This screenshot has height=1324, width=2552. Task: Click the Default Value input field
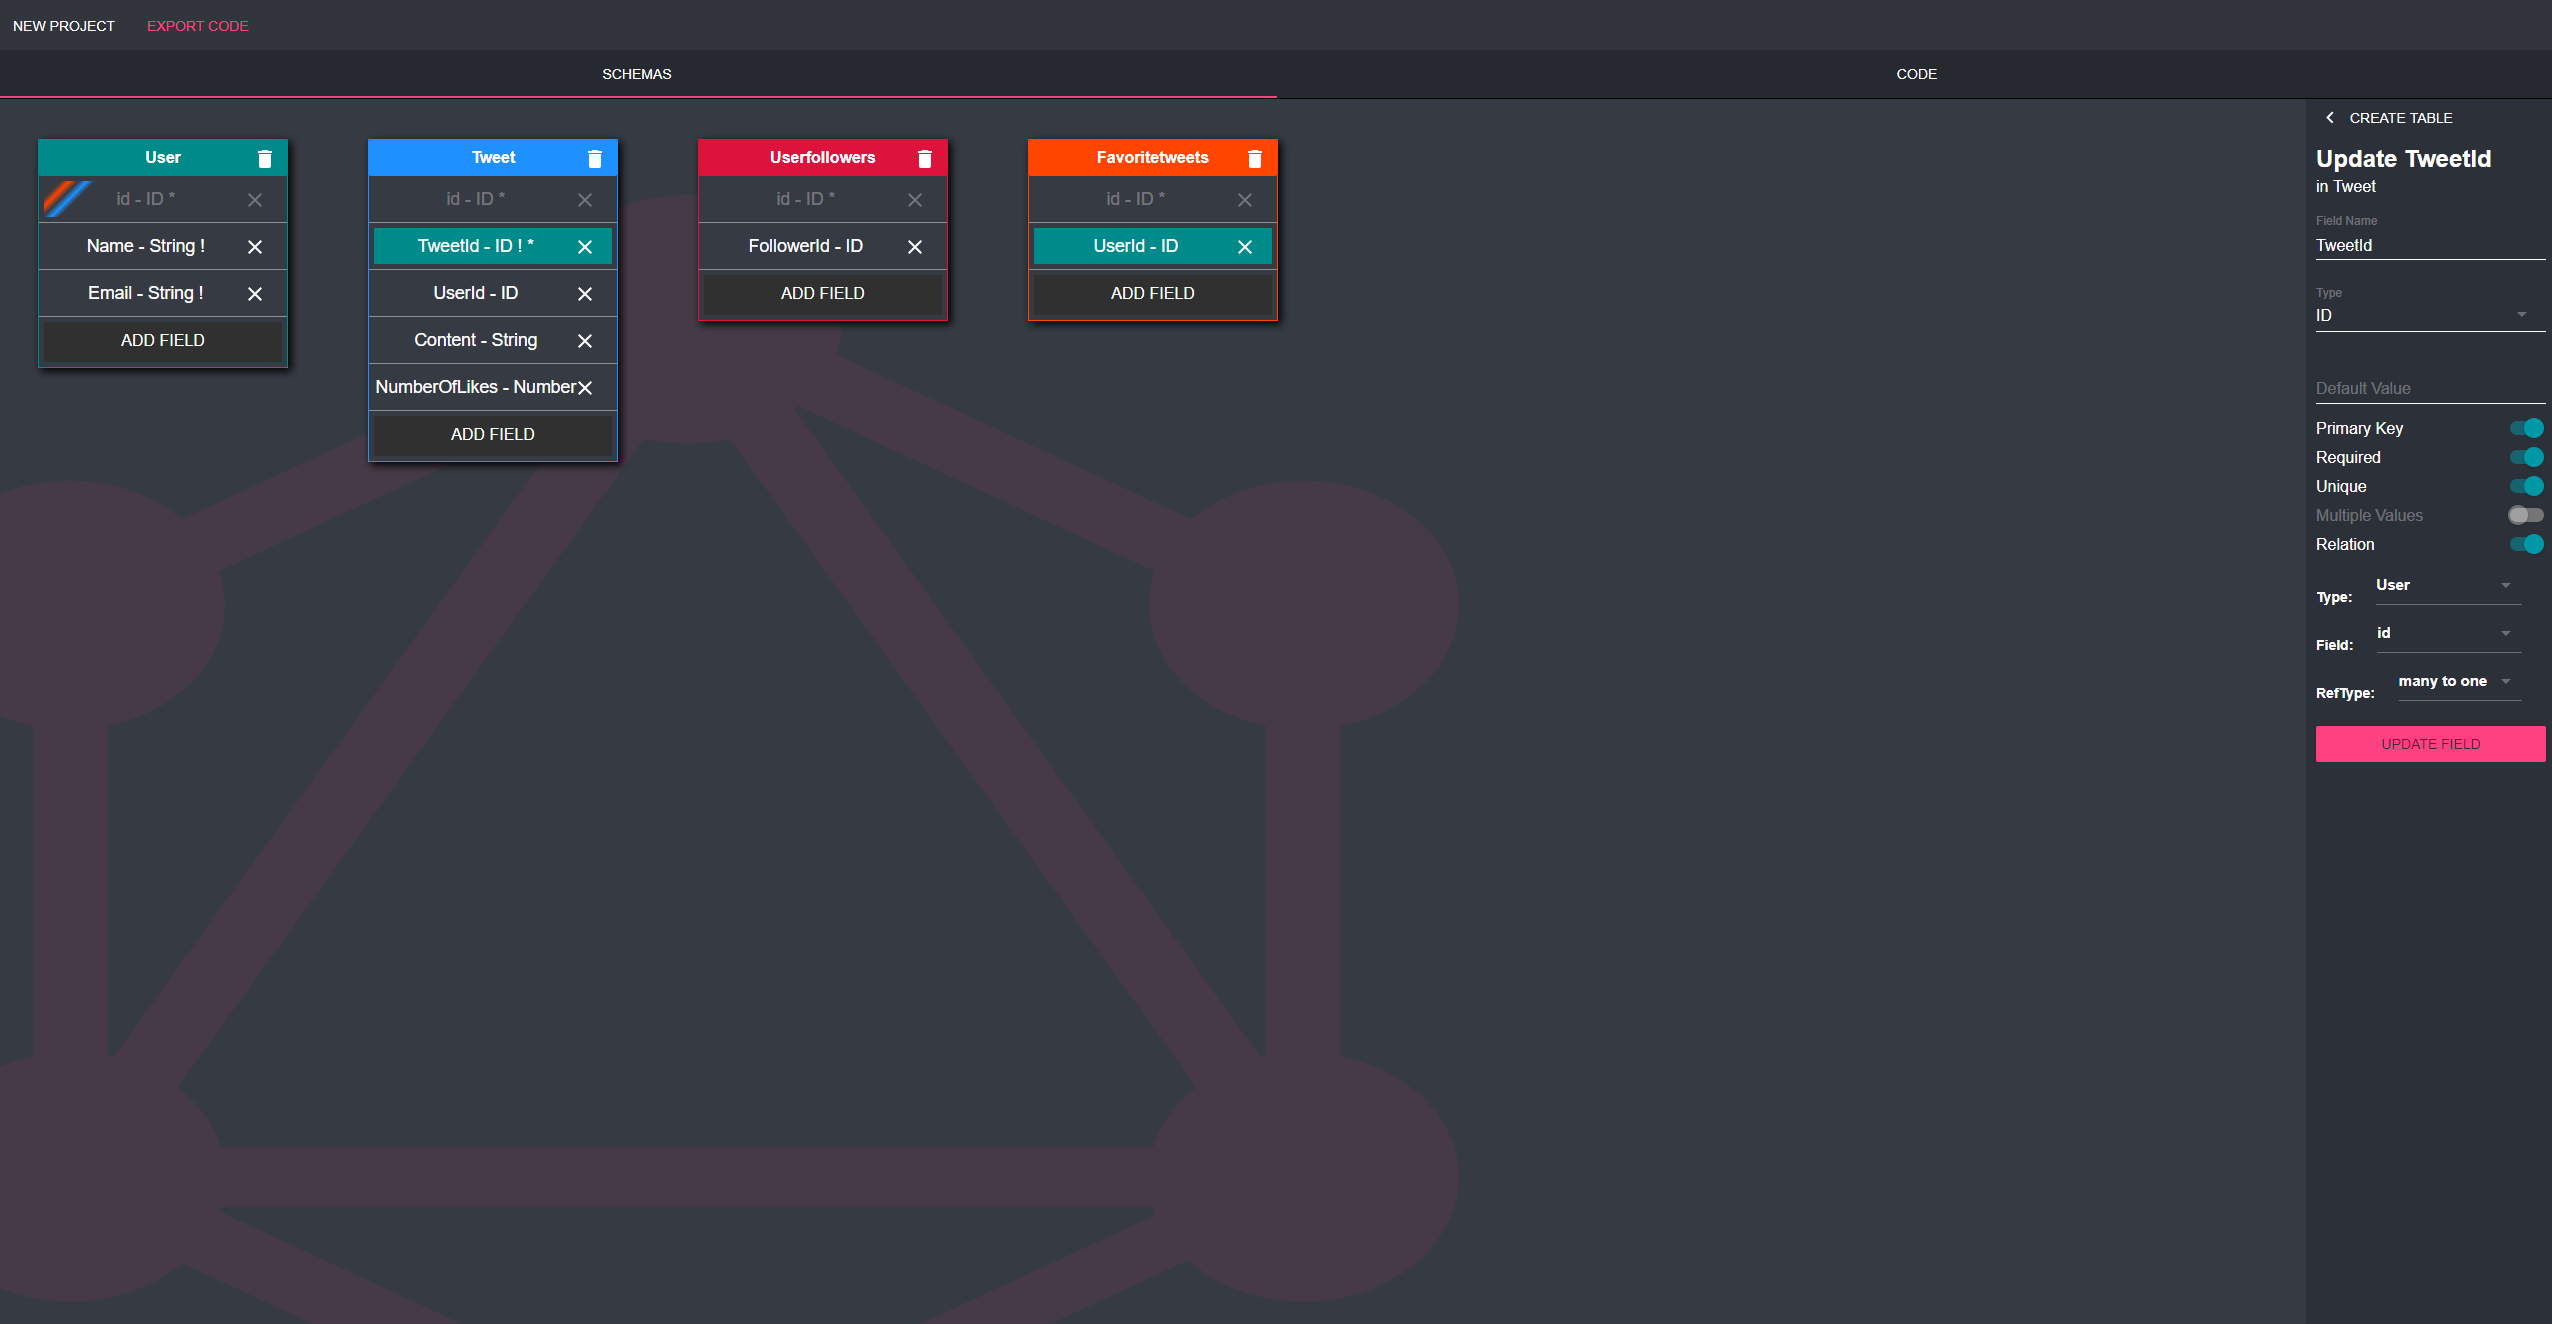point(2429,389)
